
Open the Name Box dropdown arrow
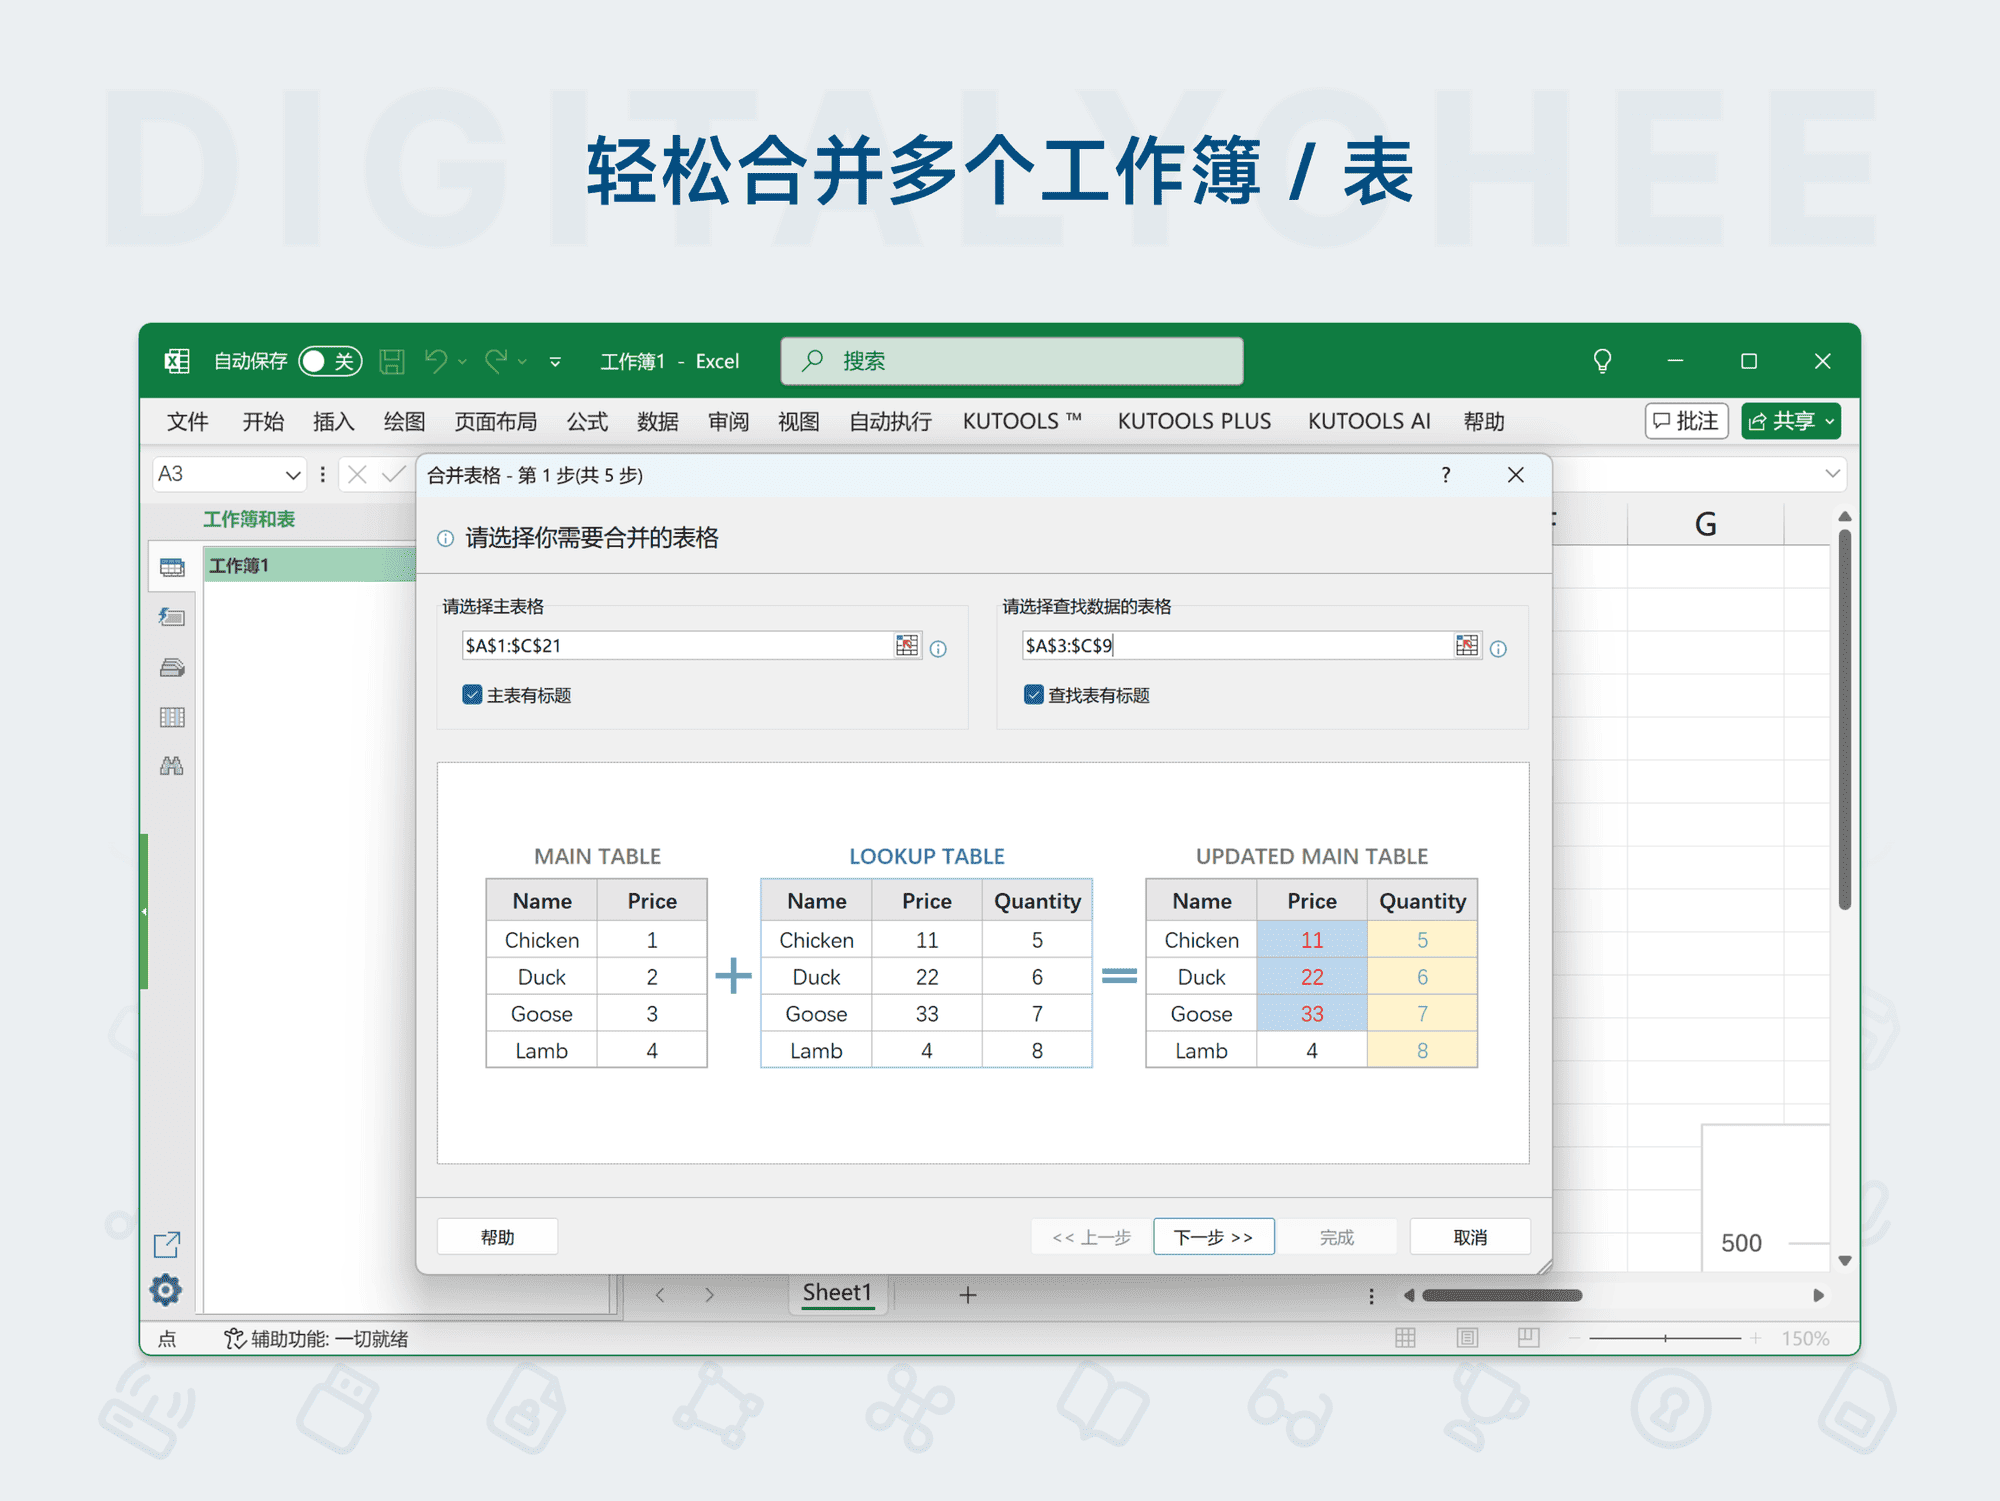pyautogui.click(x=292, y=475)
